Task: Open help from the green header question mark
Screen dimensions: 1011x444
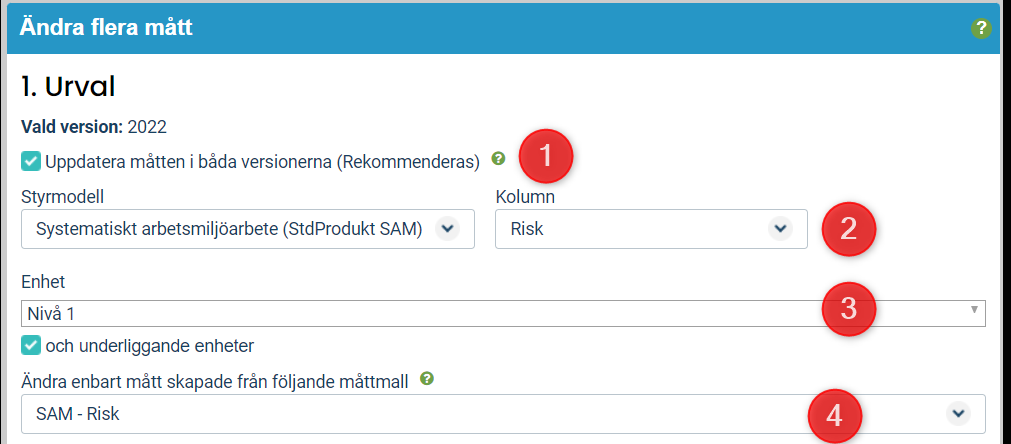Action: pyautogui.click(x=981, y=28)
